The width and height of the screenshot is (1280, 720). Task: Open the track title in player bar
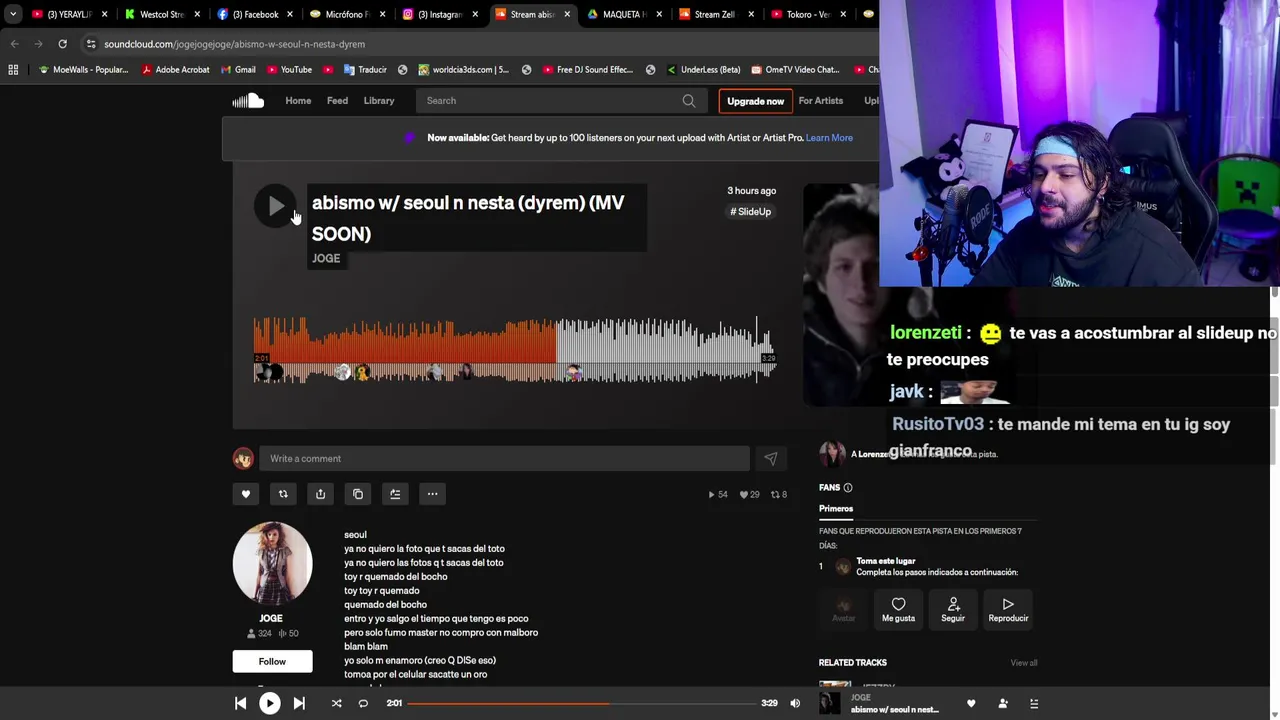point(895,709)
